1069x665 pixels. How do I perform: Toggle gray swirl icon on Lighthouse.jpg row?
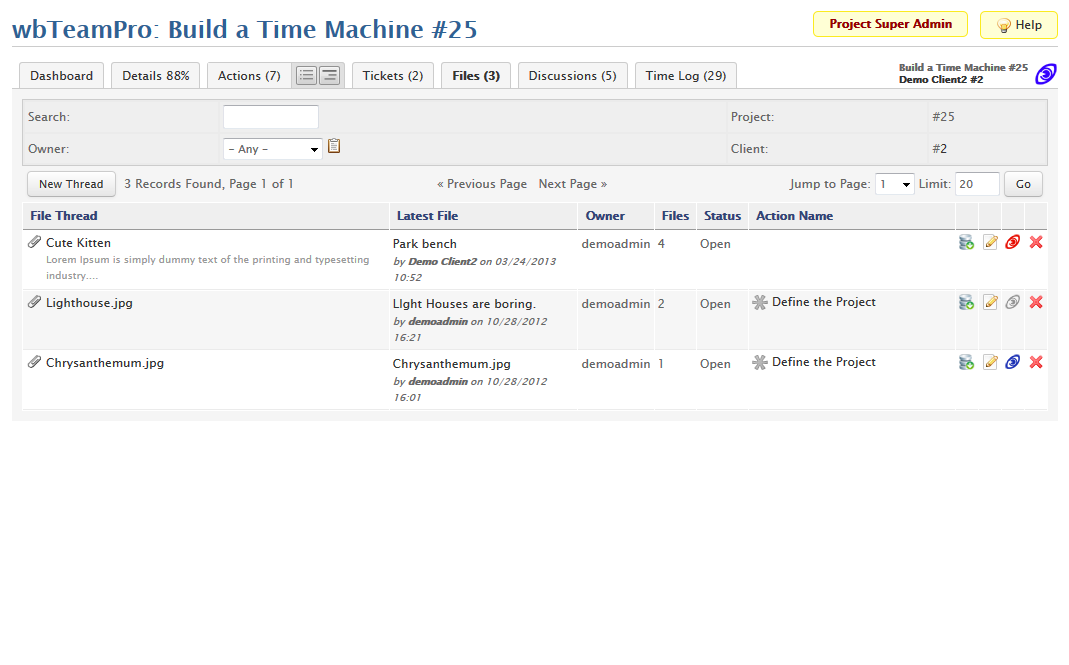point(1013,302)
